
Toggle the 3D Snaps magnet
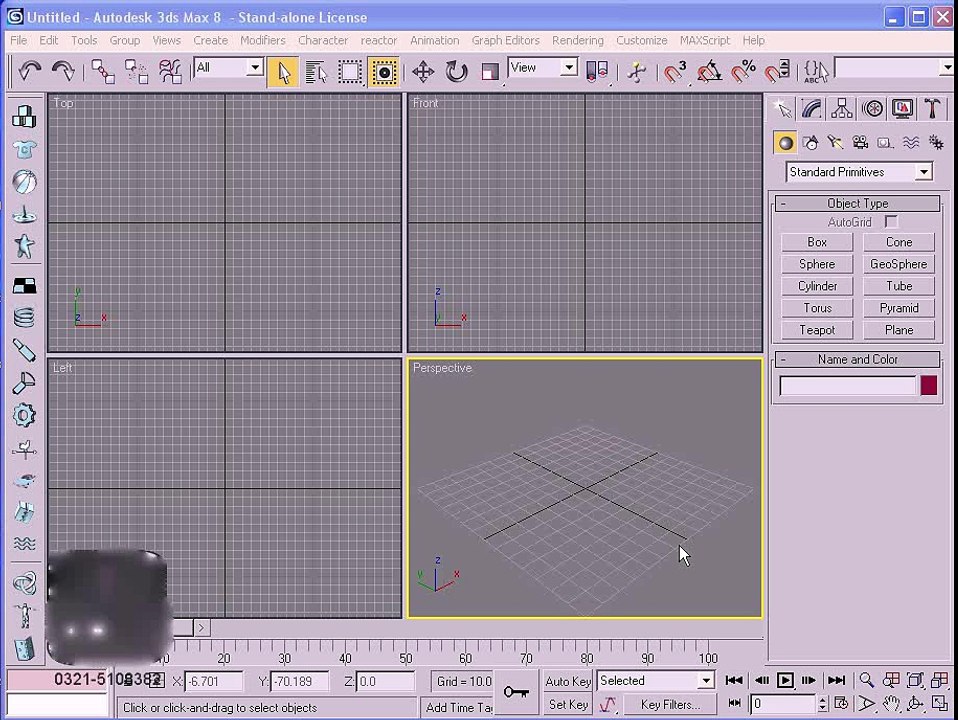(675, 72)
